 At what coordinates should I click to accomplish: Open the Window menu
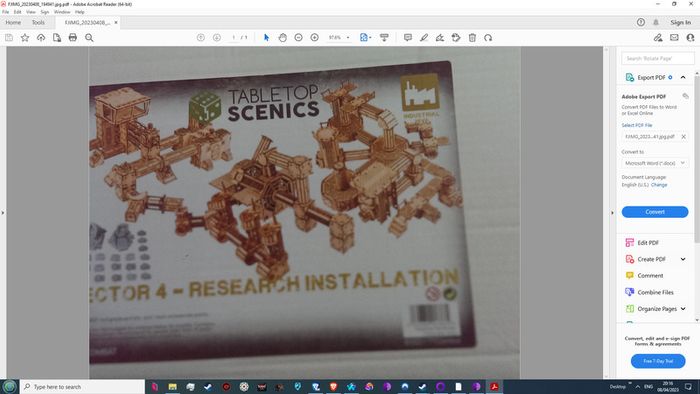coord(62,12)
